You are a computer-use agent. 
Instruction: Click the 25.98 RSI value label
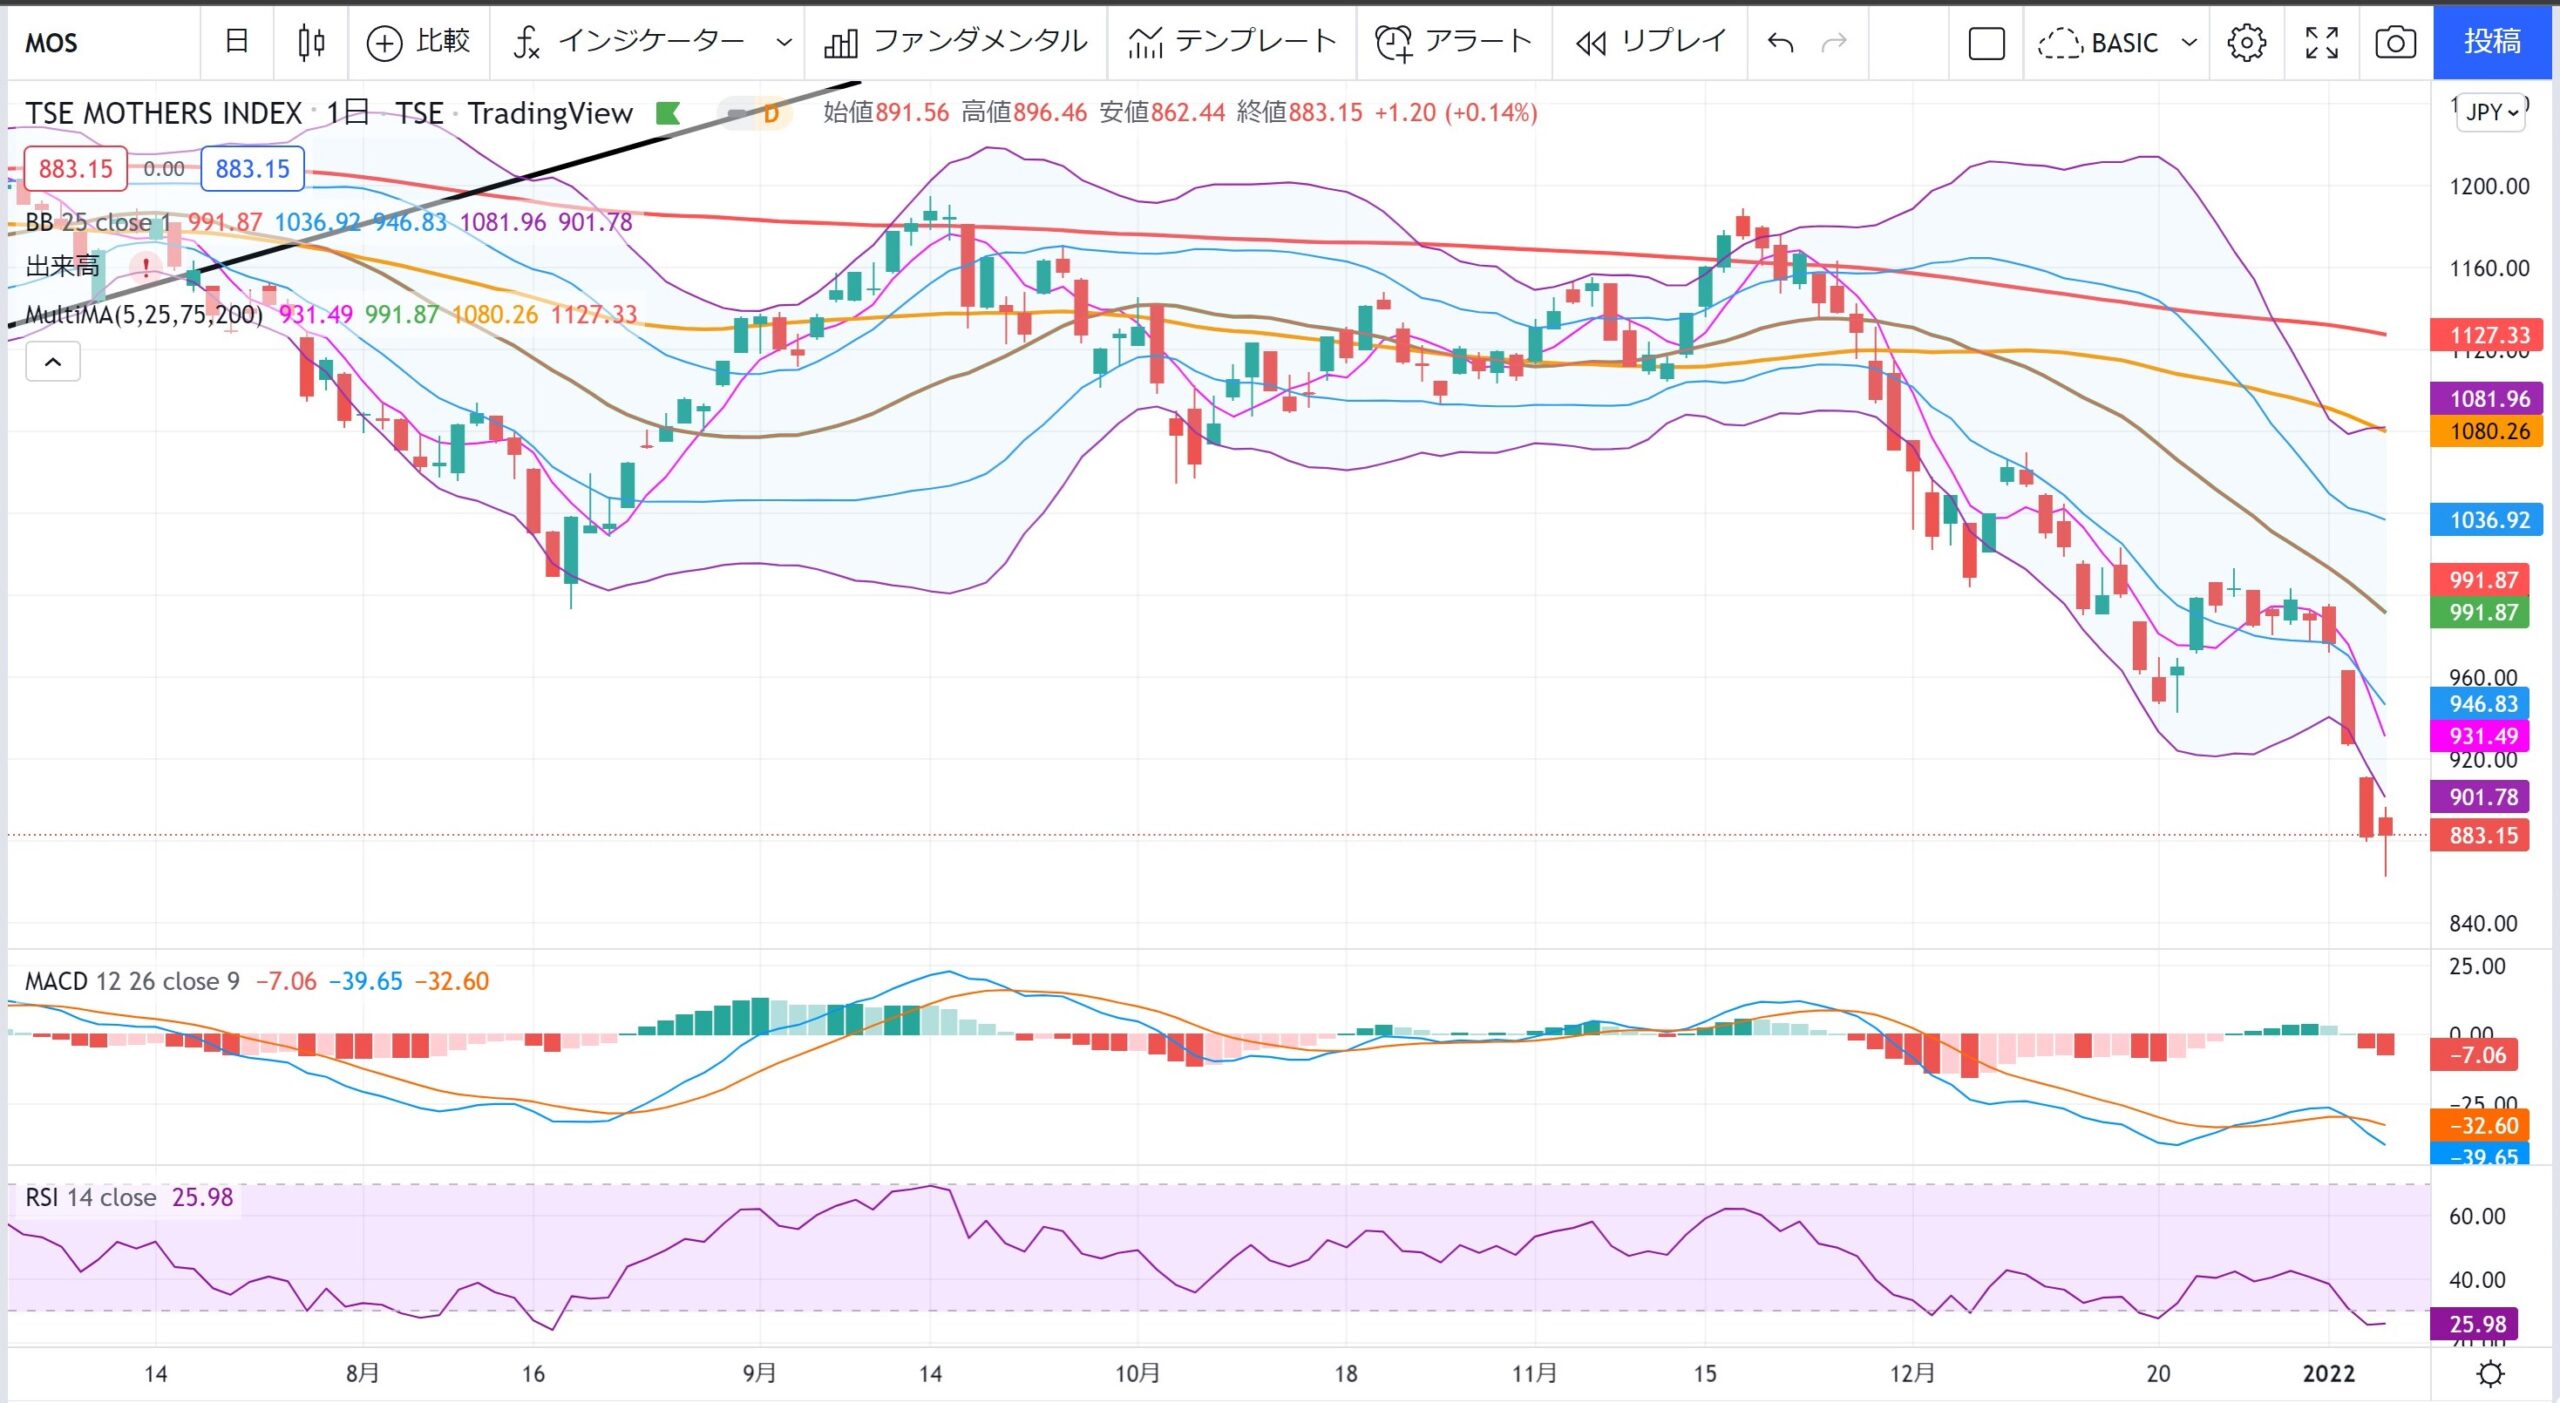click(x=2476, y=1324)
